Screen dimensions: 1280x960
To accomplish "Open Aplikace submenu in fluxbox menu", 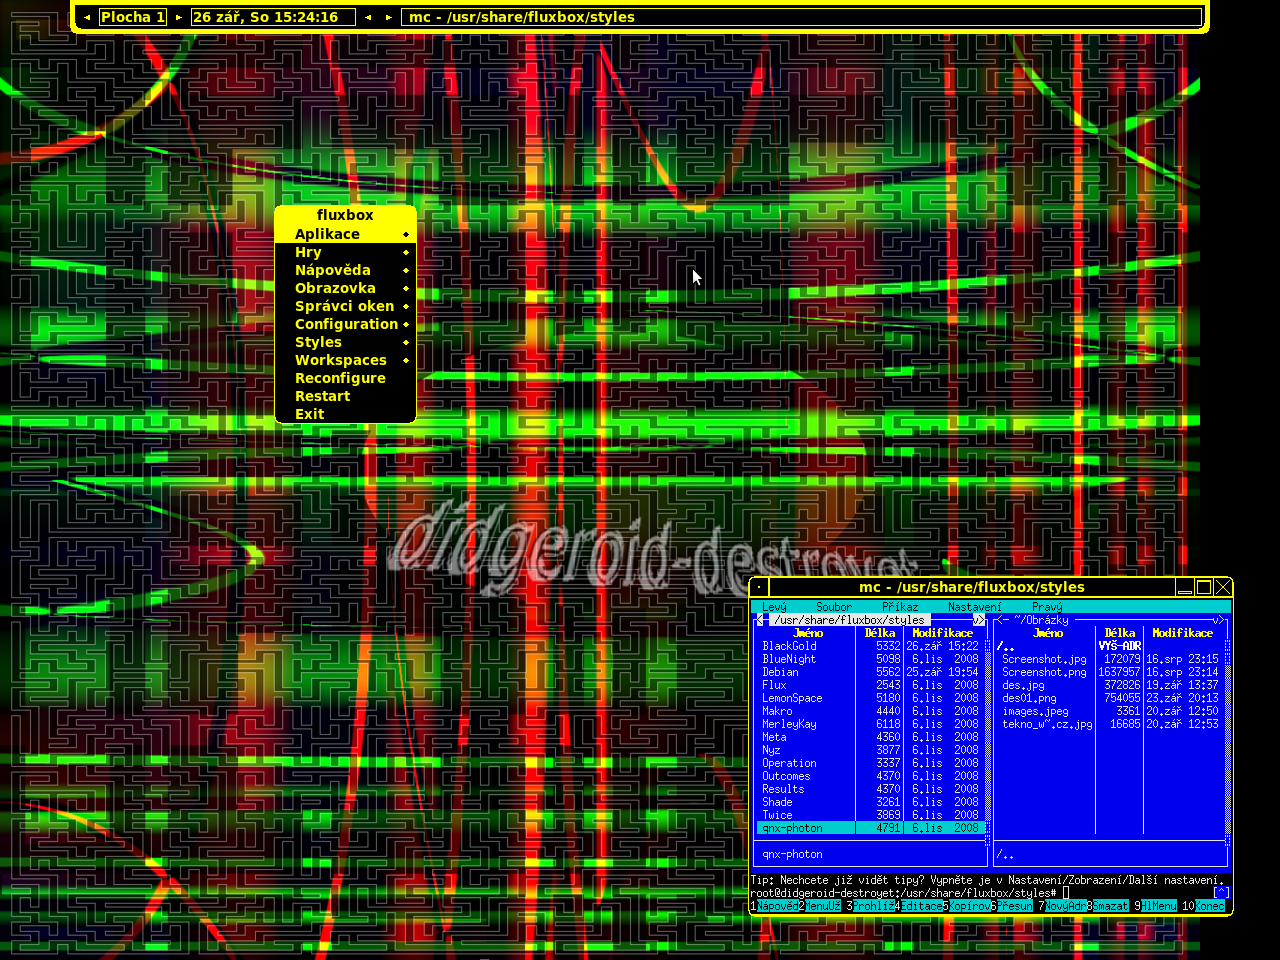I will pyautogui.click(x=345, y=234).
